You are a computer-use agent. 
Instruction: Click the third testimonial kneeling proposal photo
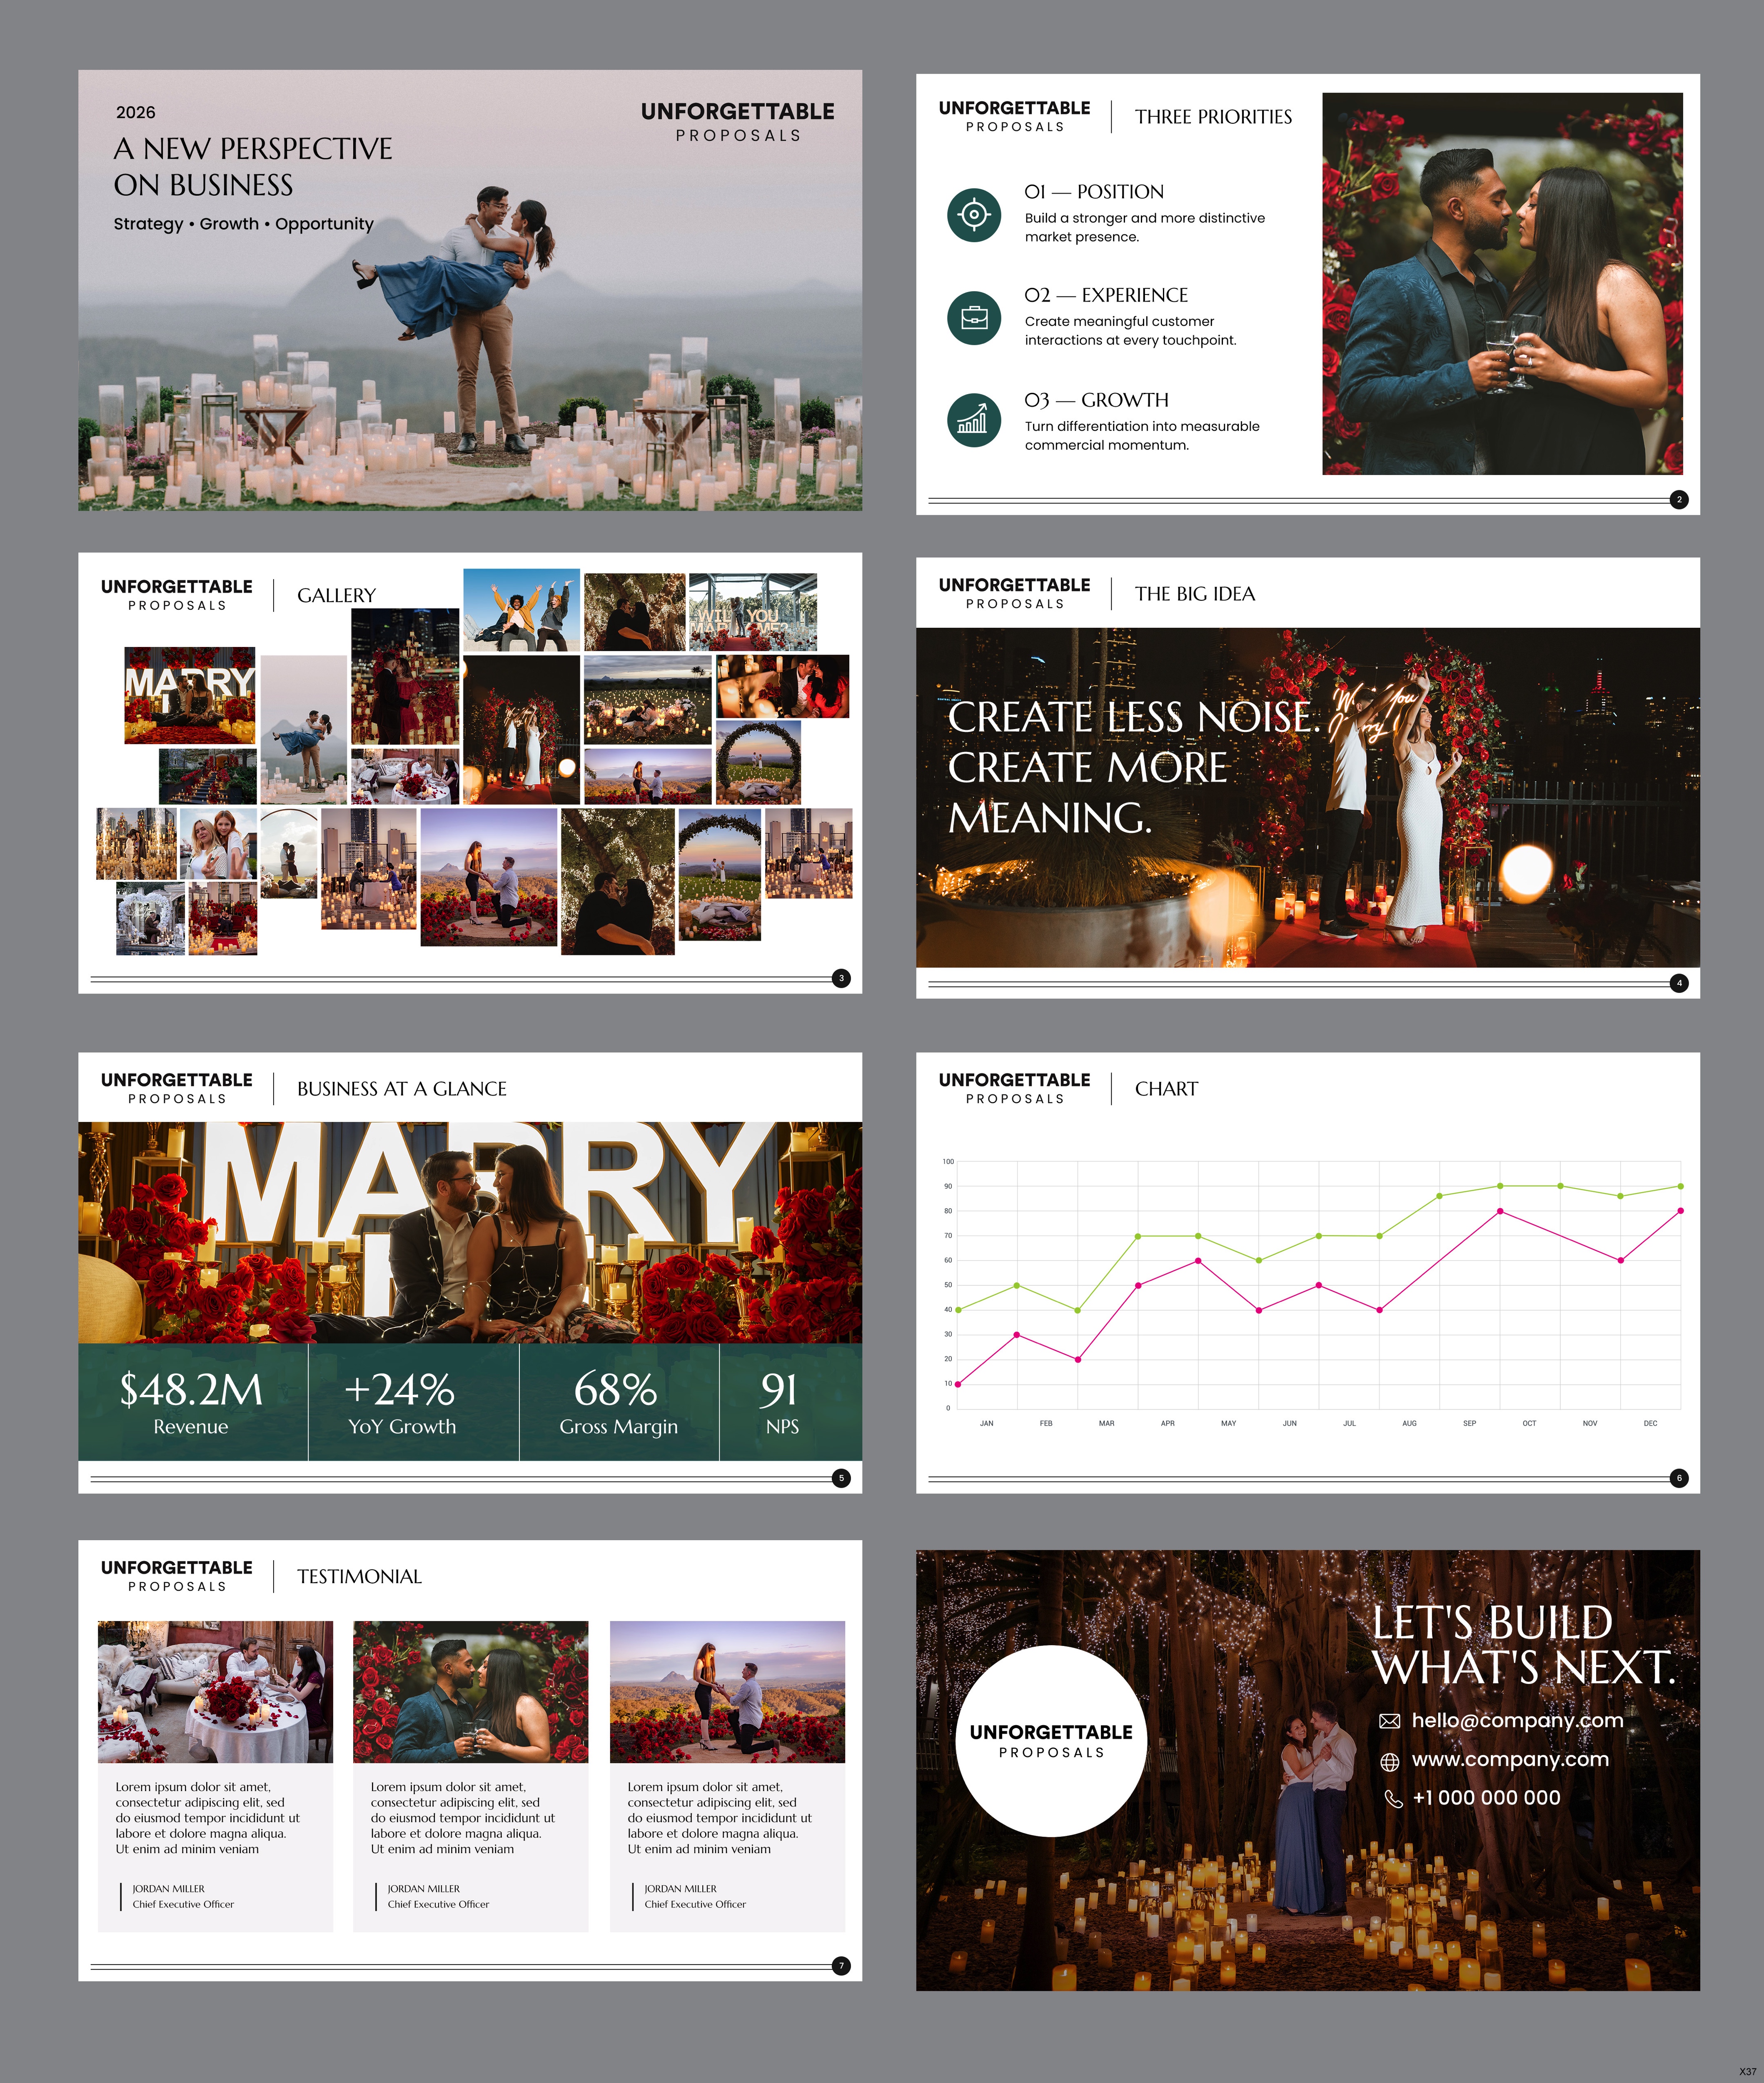tap(727, 1692)
